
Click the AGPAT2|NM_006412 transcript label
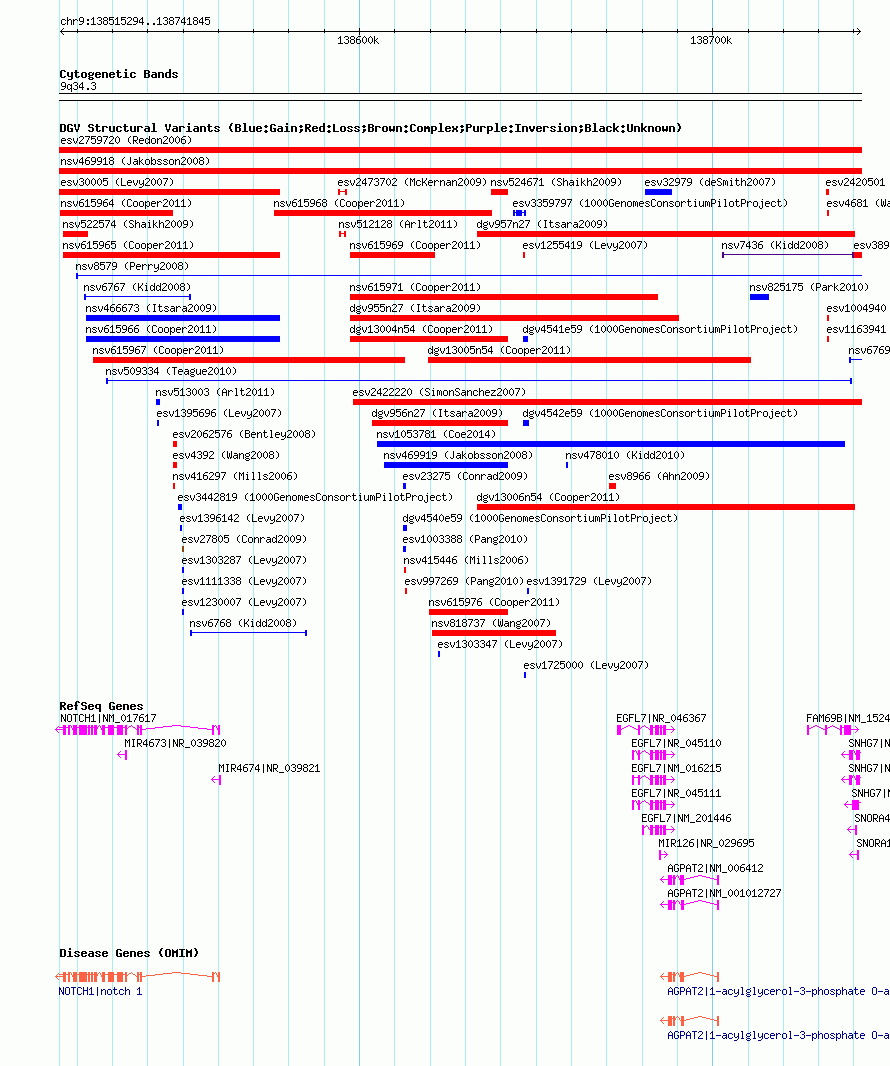pyautogui.click(x=715, y=869)
